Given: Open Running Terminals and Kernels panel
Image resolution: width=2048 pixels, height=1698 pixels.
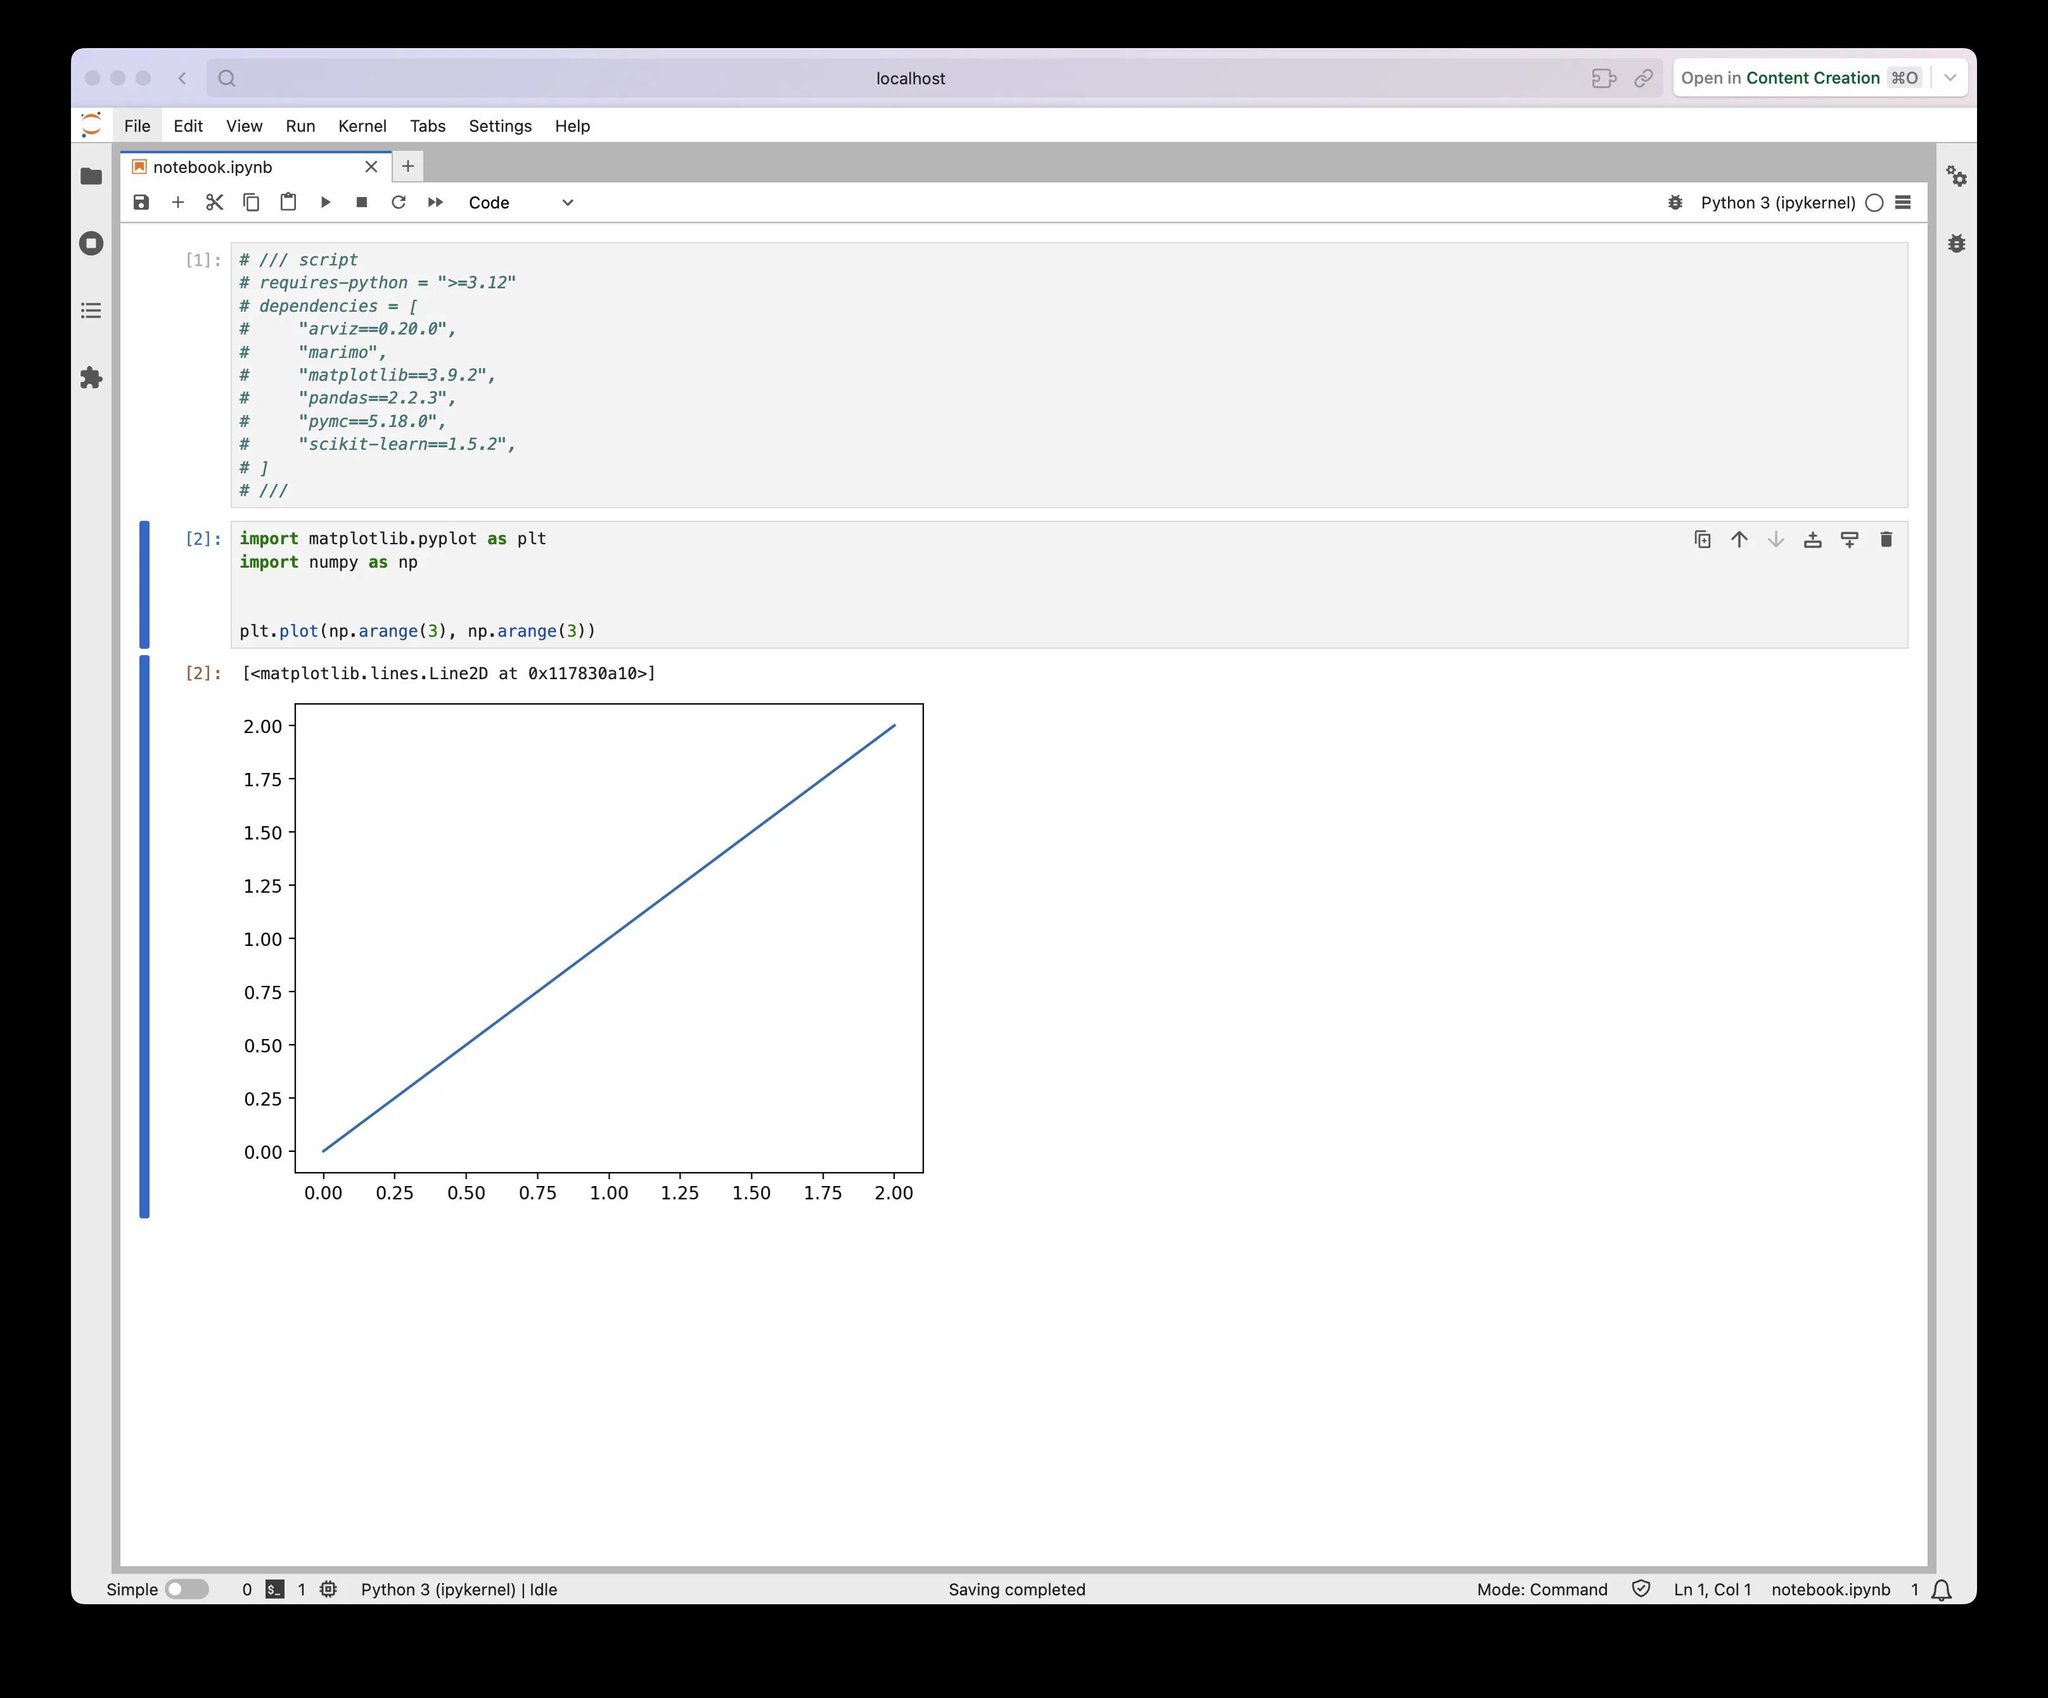Looking at the screenshot, I should [x=91, y=243].
